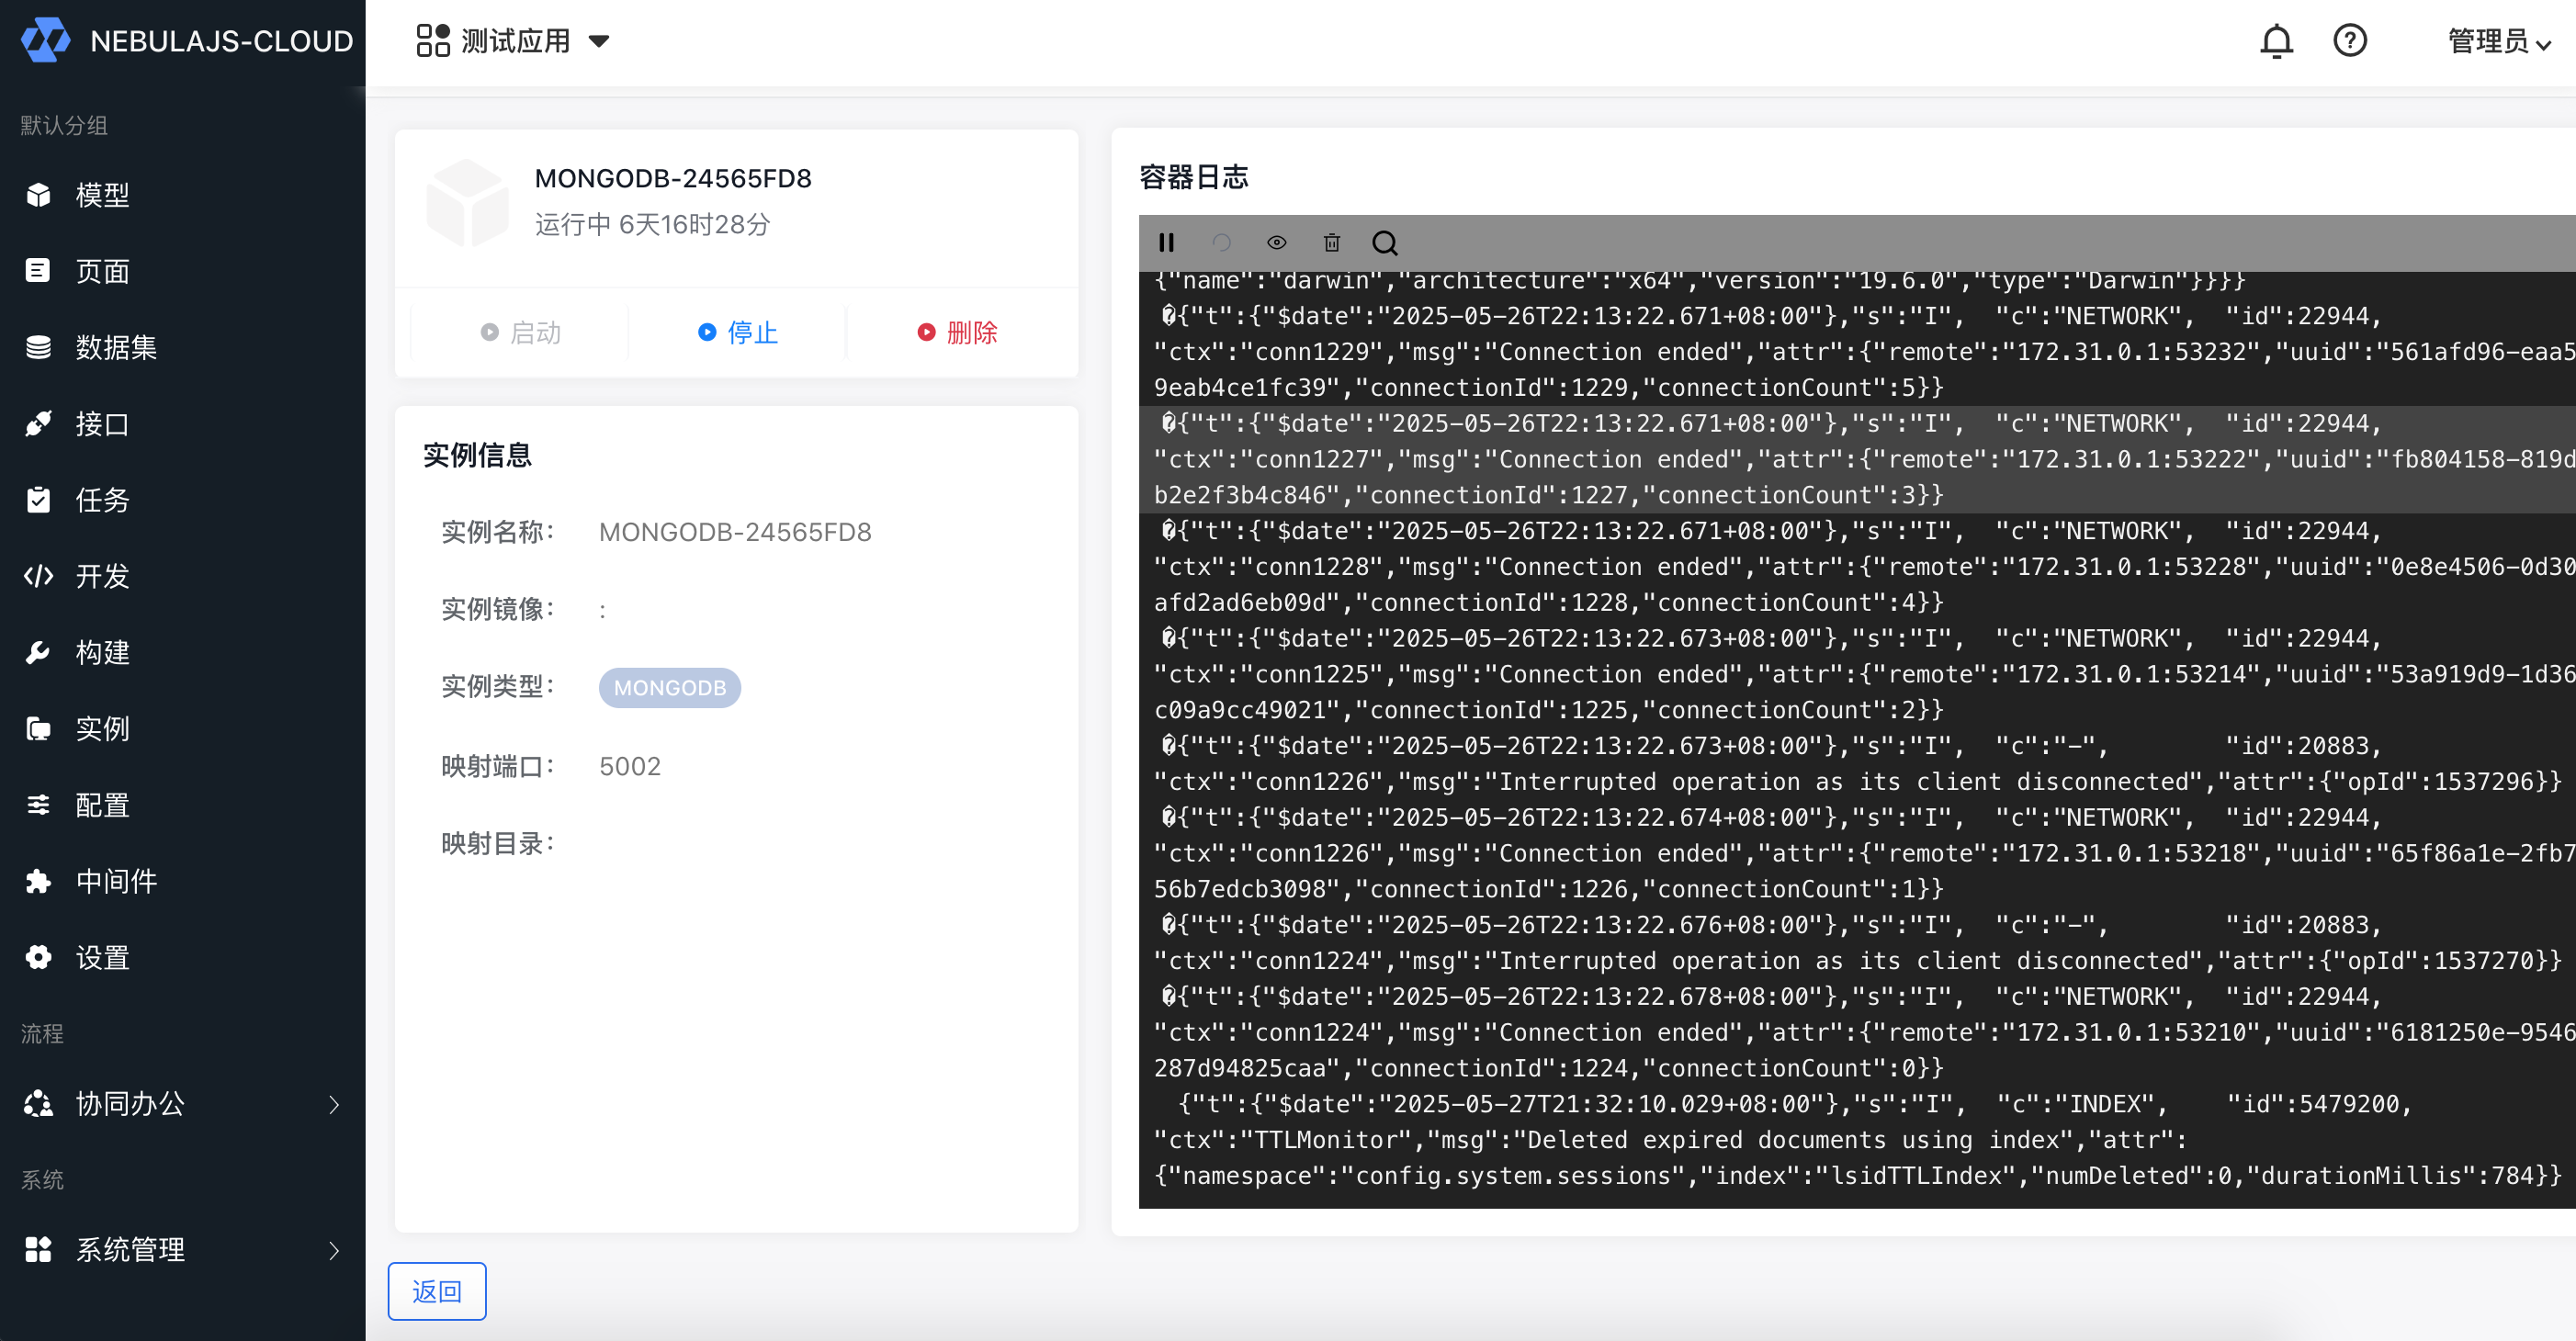Open the 管理员 account dropdown
This screenshot has height=1341, width=2576.
click(2498, 40)
